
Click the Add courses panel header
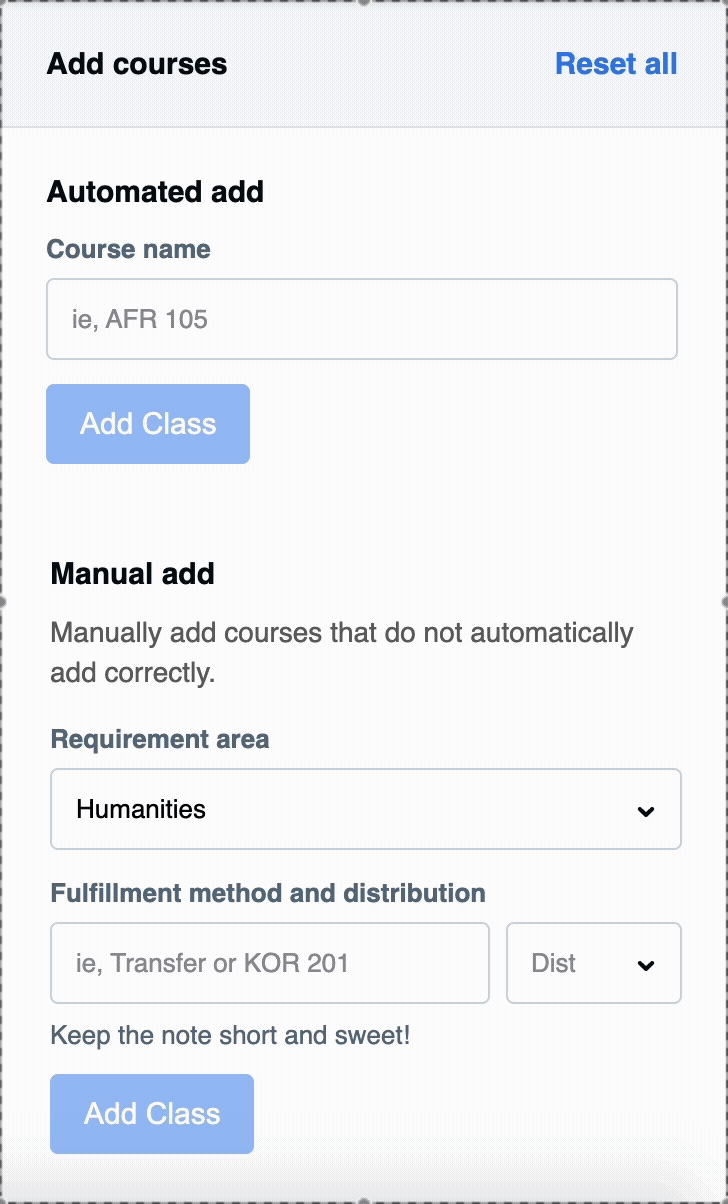(x=136, y=64)
